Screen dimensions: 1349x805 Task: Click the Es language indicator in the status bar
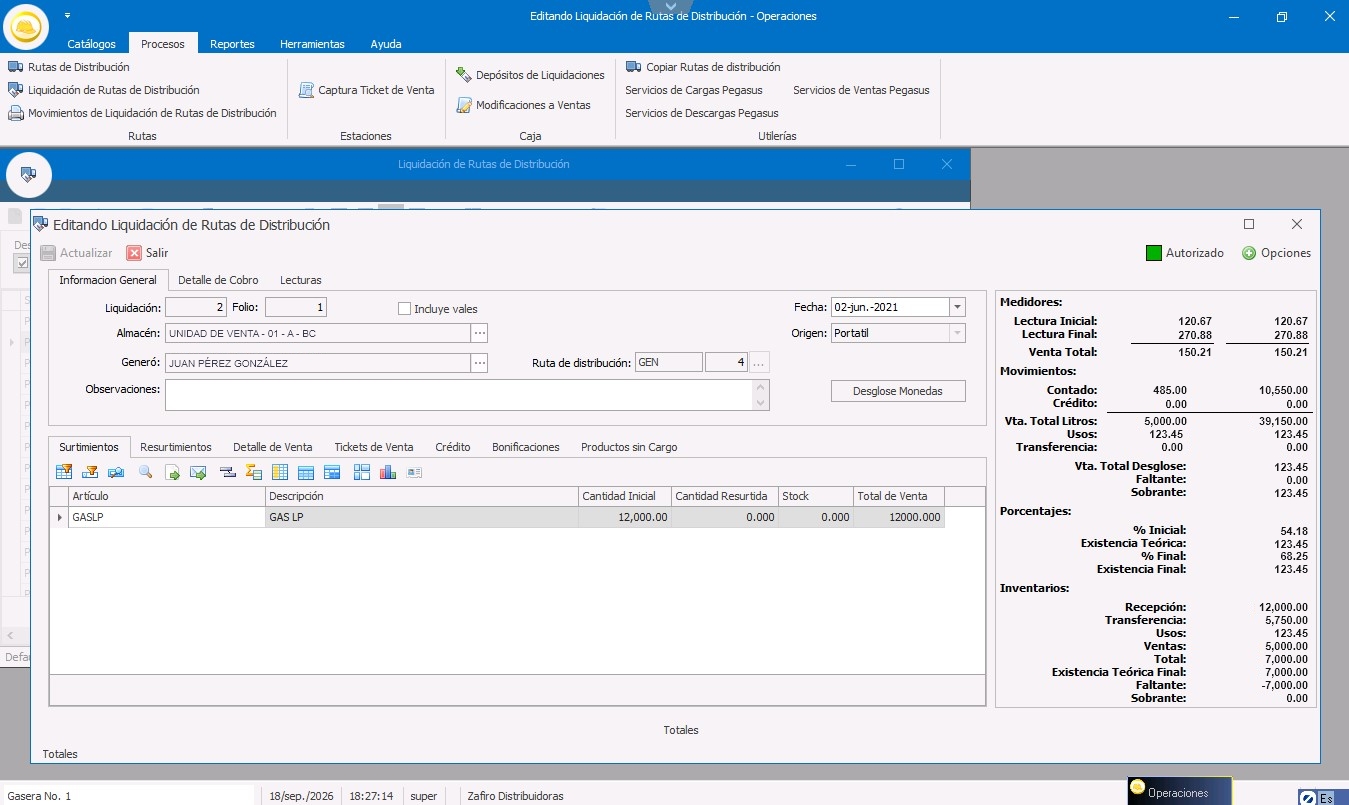point(1326,797)
